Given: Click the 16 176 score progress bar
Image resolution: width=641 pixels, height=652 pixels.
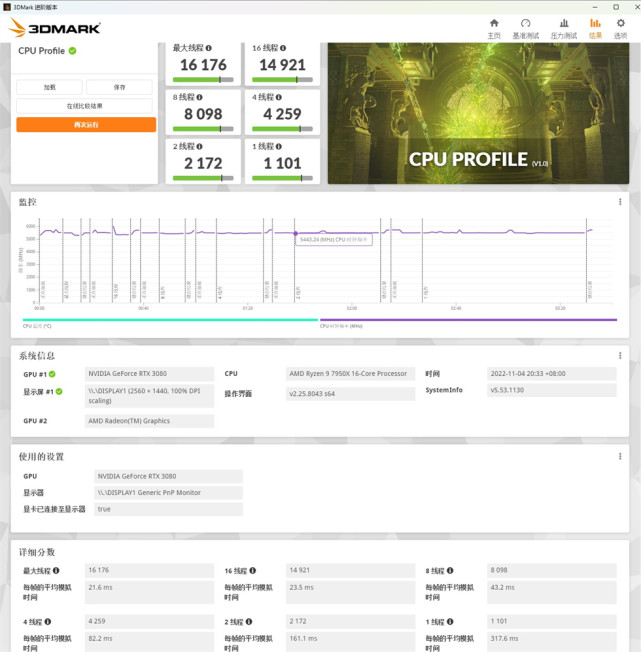Looking at the screenshot, I should click(203, 79).
